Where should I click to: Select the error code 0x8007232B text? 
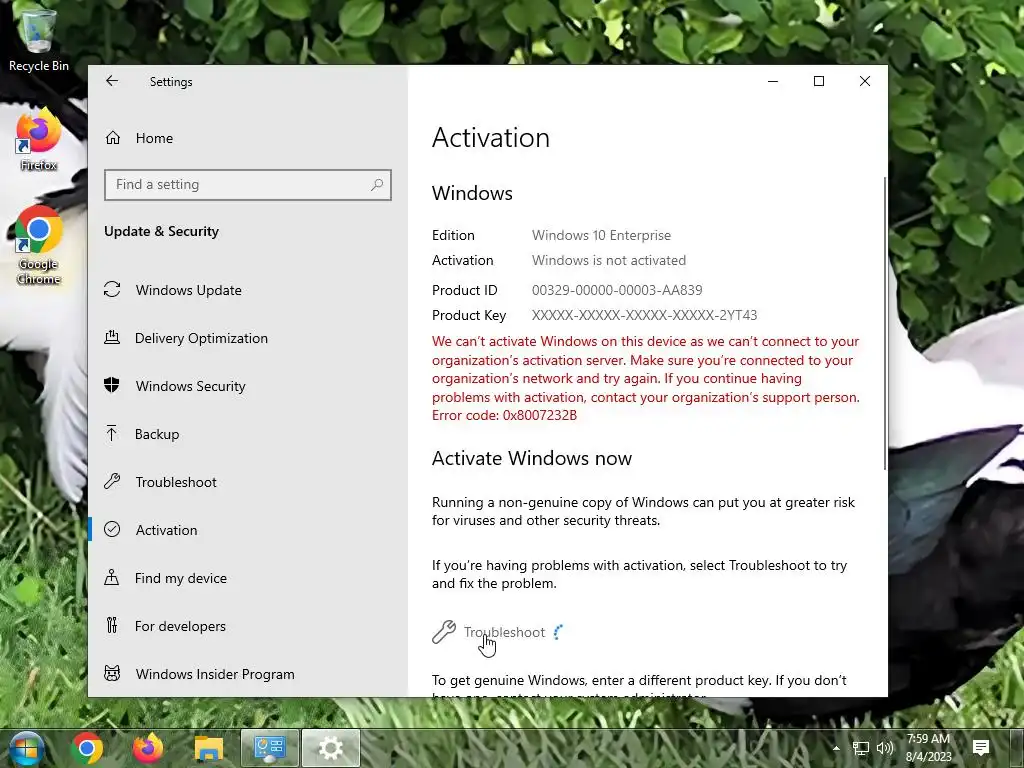point(540,415)
